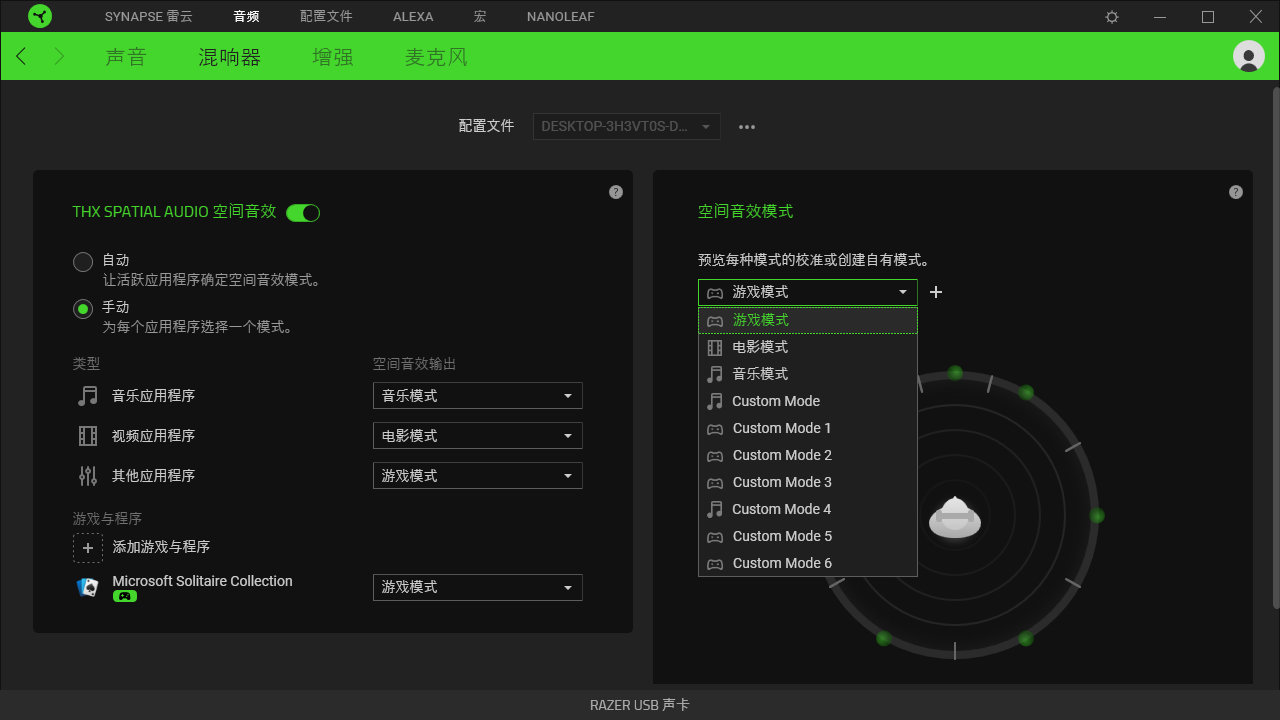Choose Custom Mode in the list
The width and height of the screenshot is (1280, 720).
click(808, 401)
